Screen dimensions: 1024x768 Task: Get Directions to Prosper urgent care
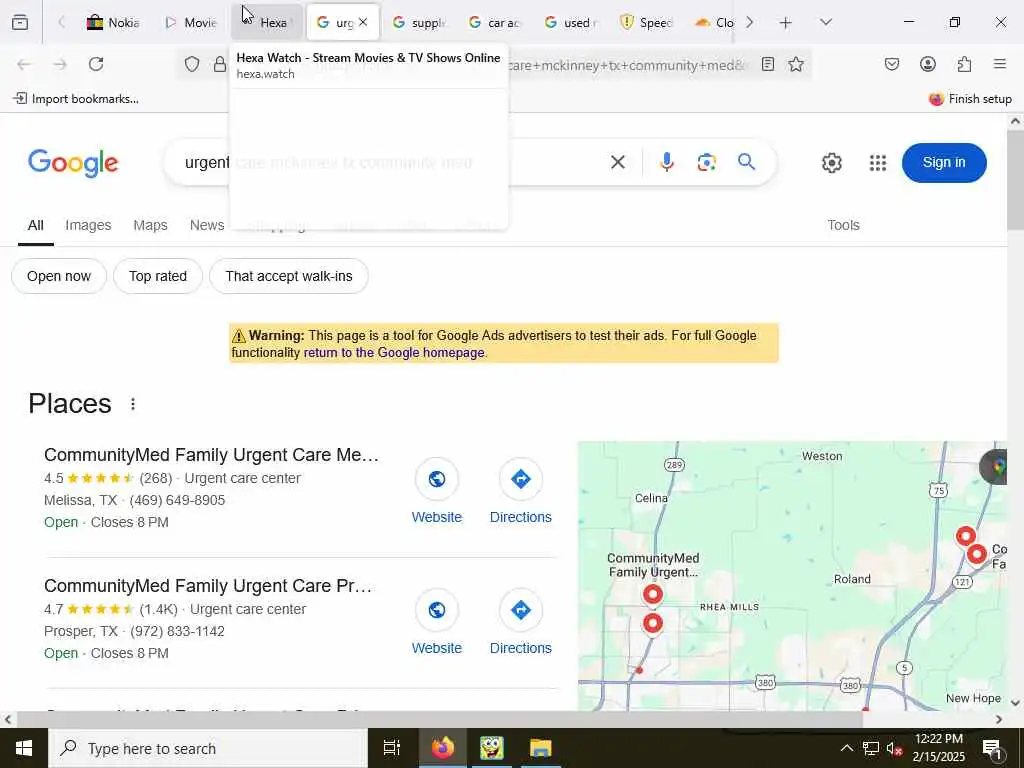coord(520,622)
